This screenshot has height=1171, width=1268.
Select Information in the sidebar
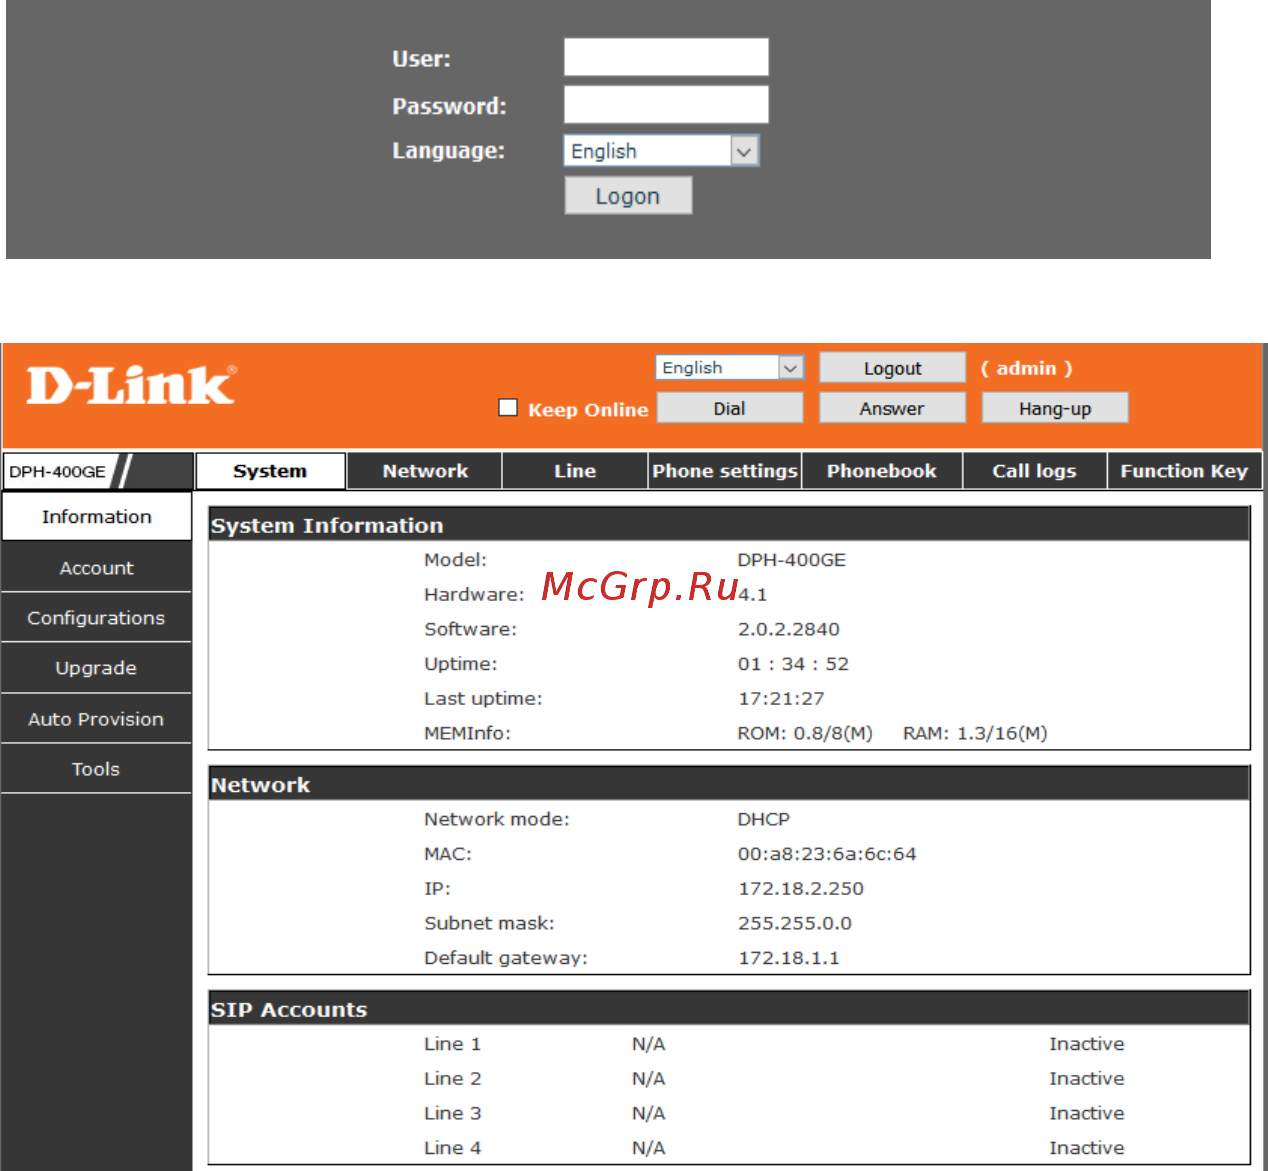tap(96, 517)
